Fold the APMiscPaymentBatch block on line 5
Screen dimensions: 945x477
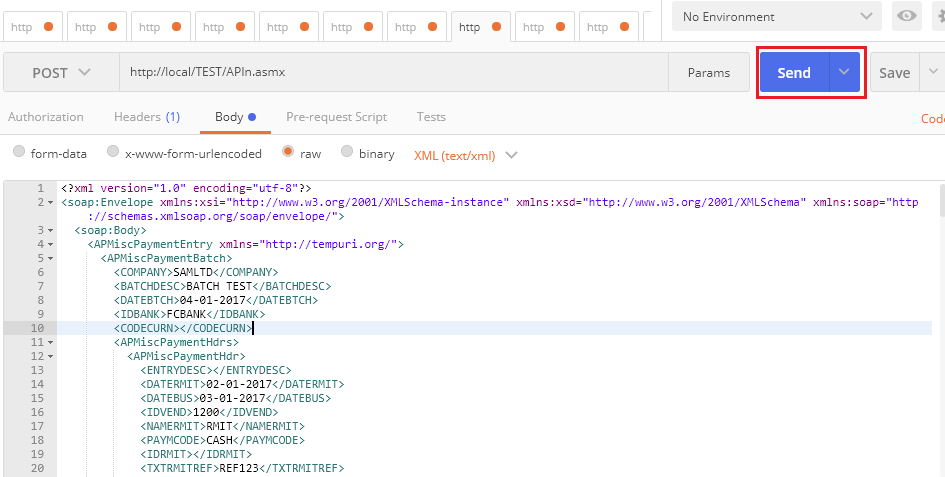click(50, 258)
